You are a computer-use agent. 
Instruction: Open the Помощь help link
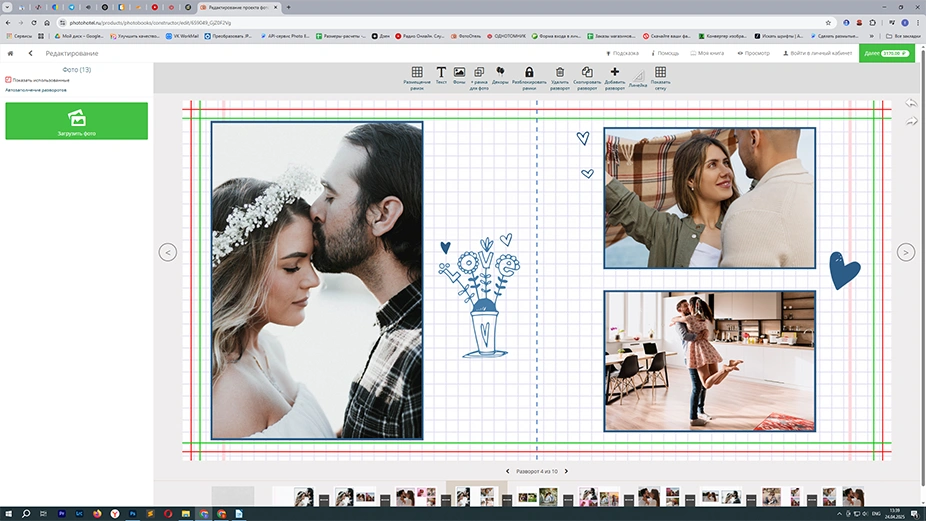(665, 53)
